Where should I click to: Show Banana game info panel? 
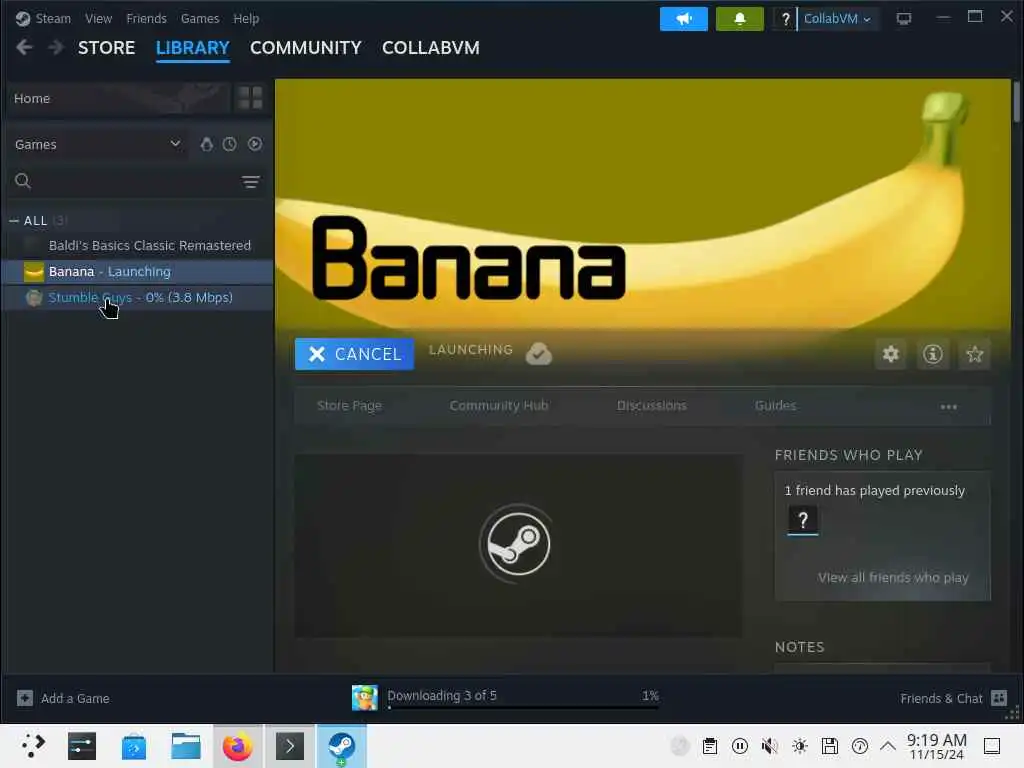coord(933,354)
